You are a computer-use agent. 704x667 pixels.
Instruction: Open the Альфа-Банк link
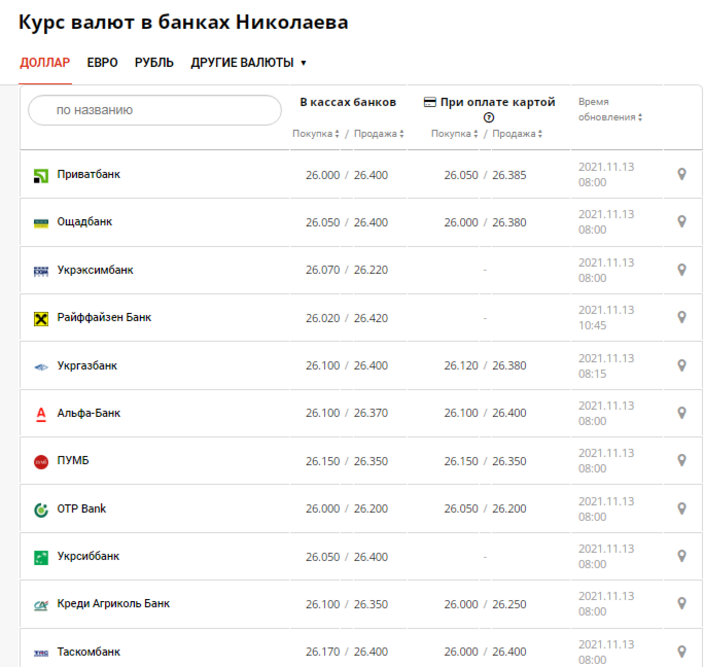(x=88, y=413)
